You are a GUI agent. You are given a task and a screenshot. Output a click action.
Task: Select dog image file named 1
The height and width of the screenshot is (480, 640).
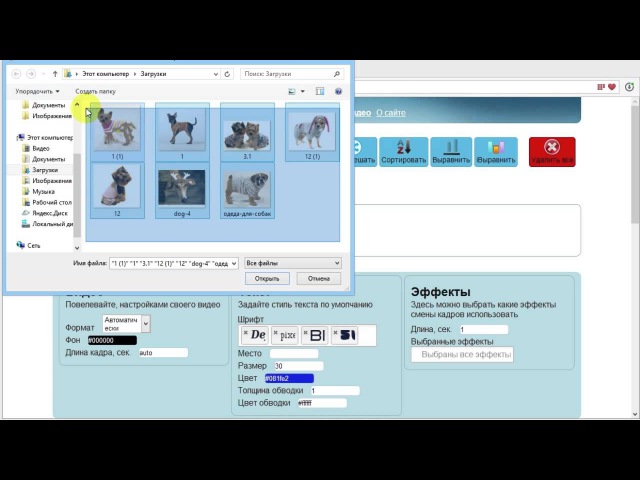point(182,131)
